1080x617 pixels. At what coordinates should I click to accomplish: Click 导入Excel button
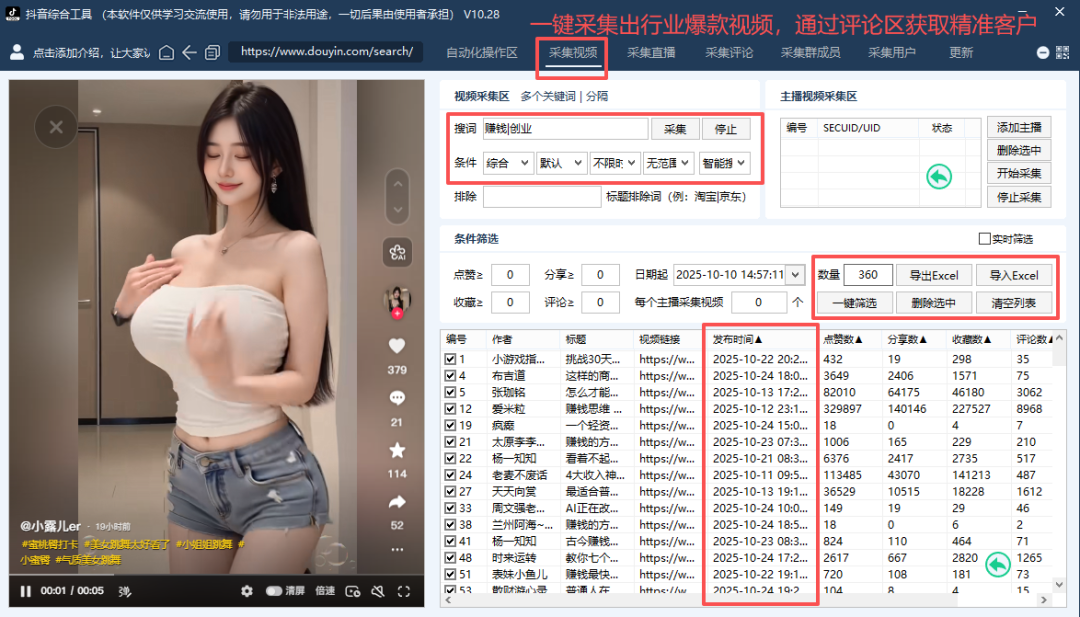coord(1014,275)
